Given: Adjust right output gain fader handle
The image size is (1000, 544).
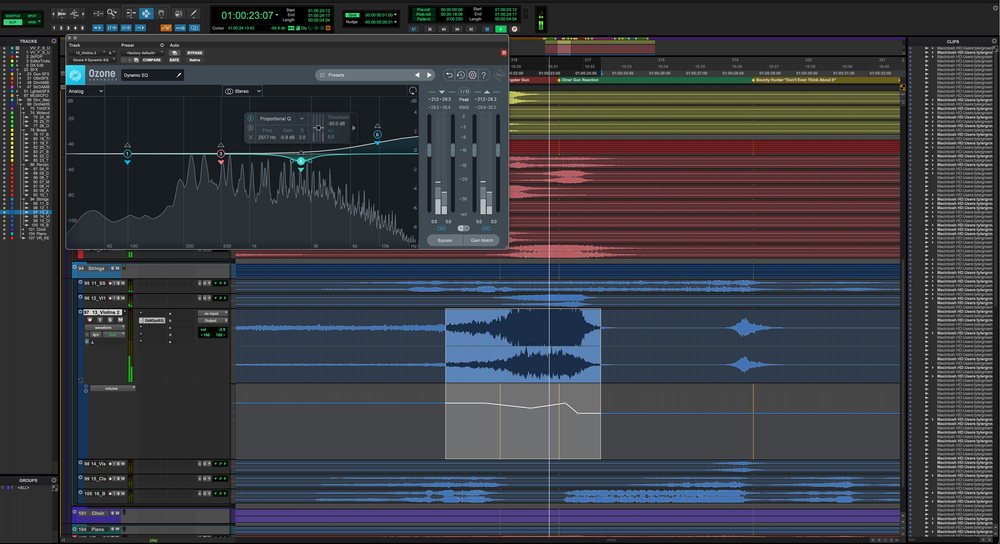Looking at the screenshot, I should point(497,150).
